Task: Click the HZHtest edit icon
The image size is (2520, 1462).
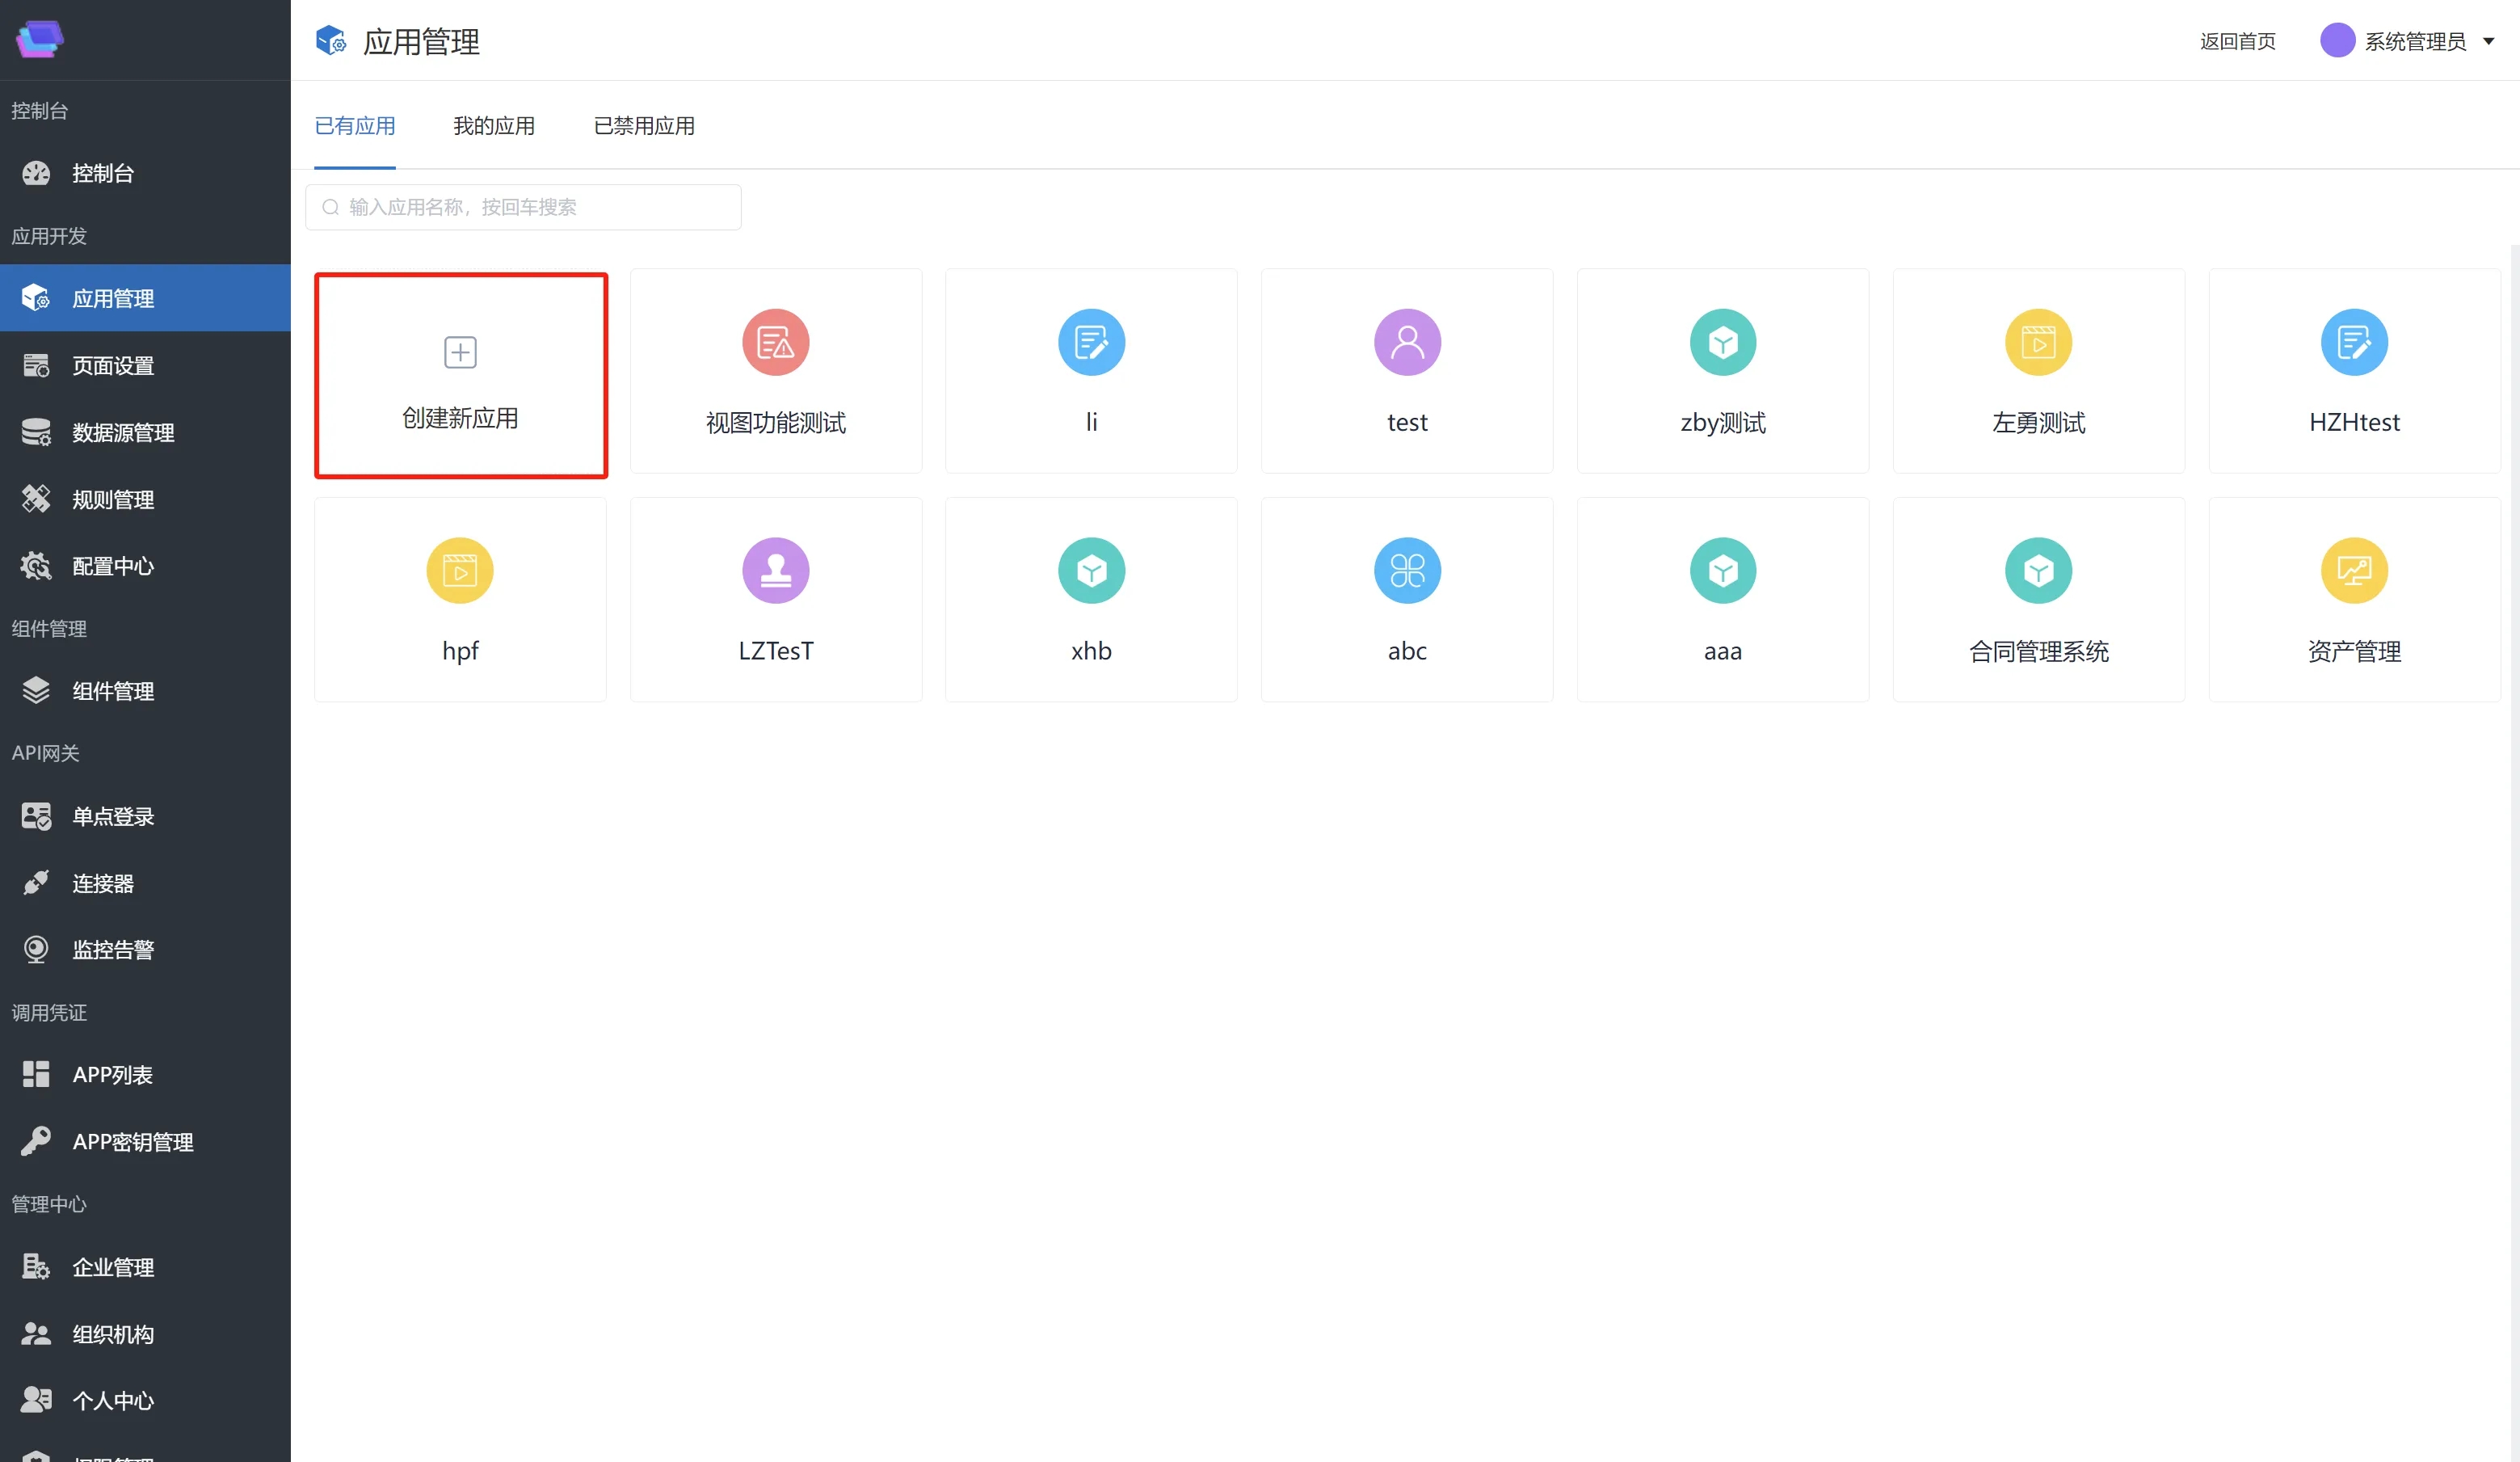Action: (x=2354, y=343)
